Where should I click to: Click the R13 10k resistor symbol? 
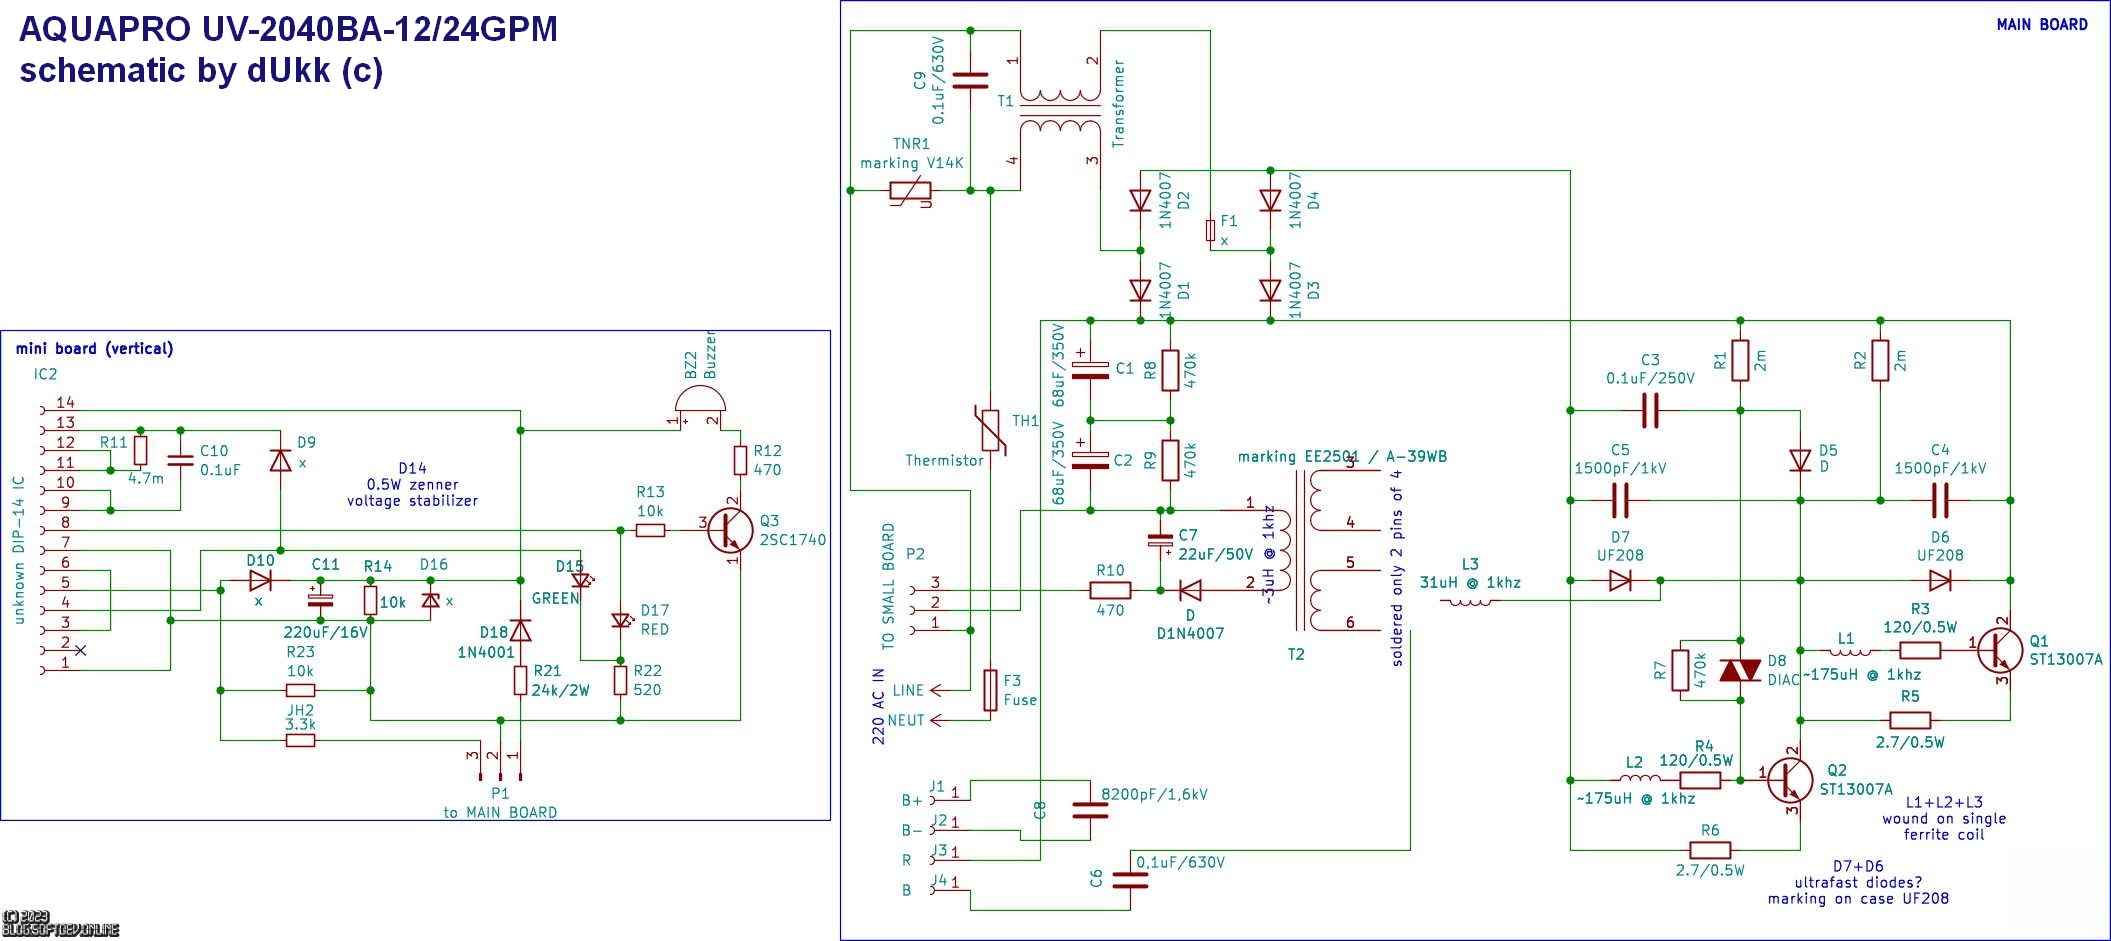pyautogui.click(x=650, y=530)
